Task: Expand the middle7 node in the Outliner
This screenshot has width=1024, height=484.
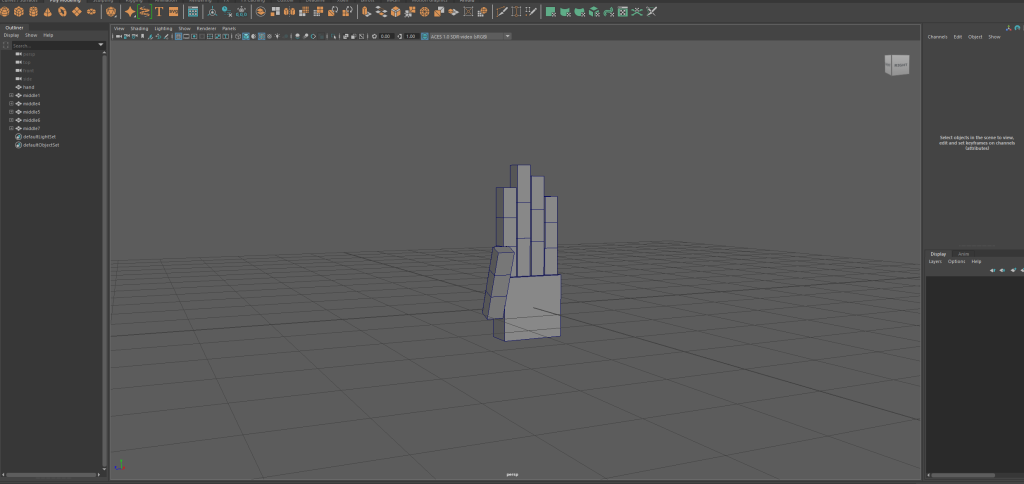Action: pos(11,128)
